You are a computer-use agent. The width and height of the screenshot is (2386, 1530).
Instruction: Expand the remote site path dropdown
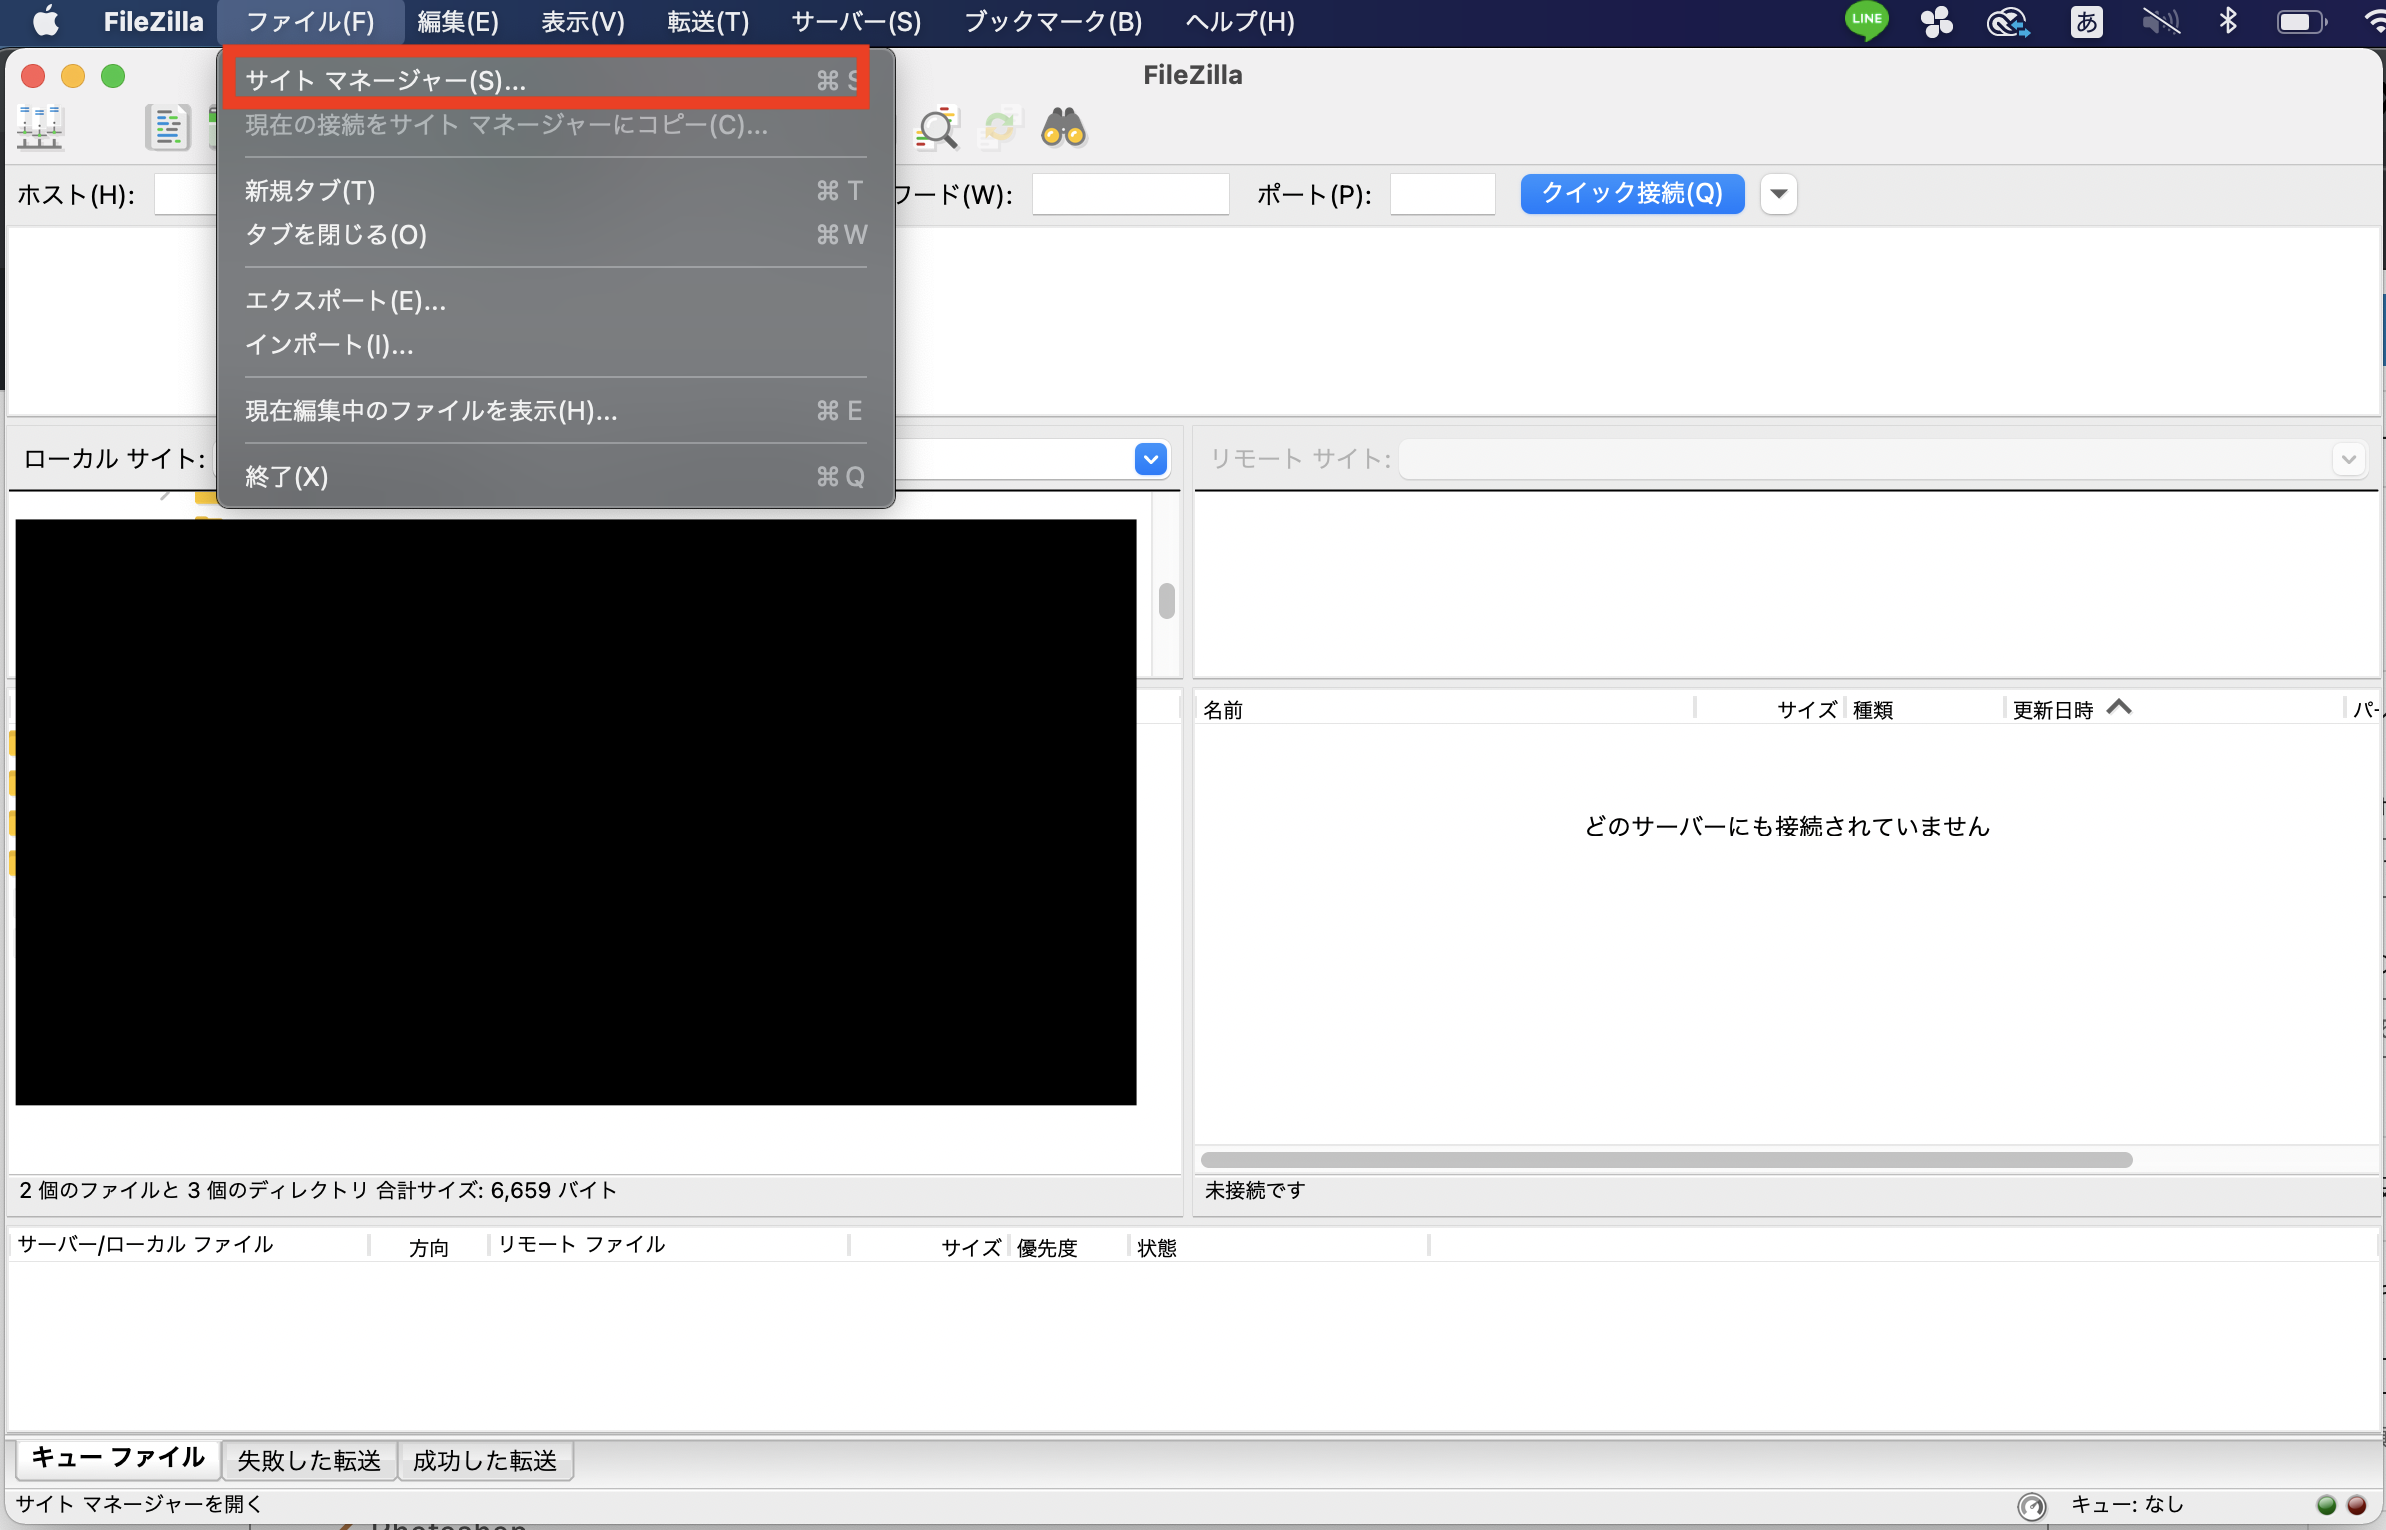pyautogui.click(x=2348, y=459)
